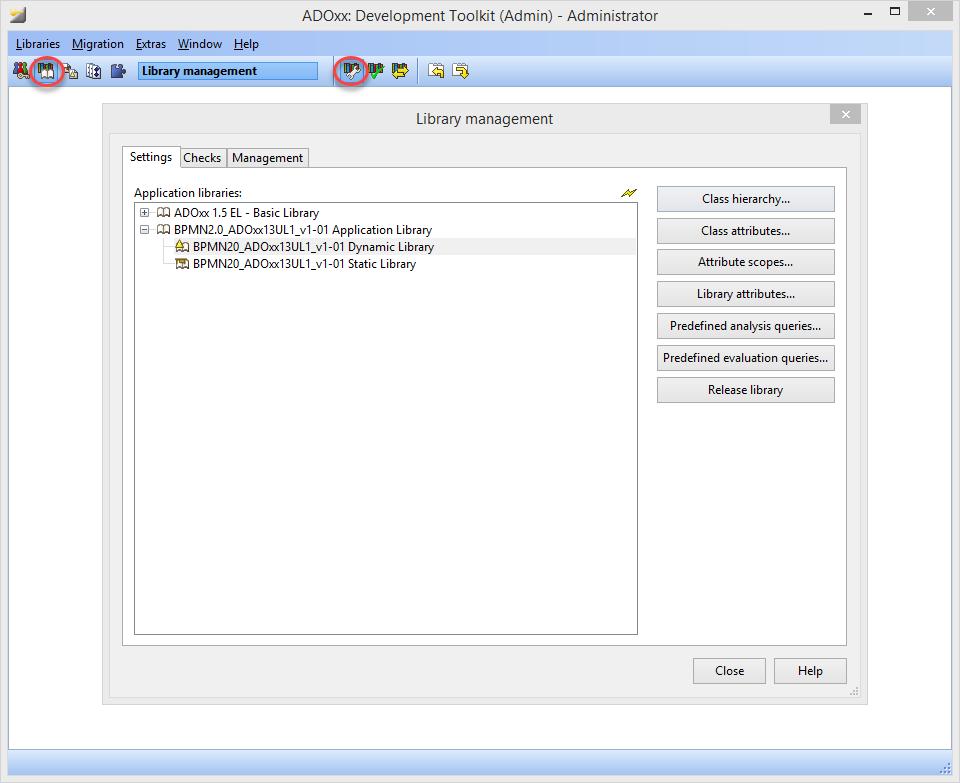960x783 pixels.
Task: Click the library Settings wrench icon
Action: pos(351,71)
